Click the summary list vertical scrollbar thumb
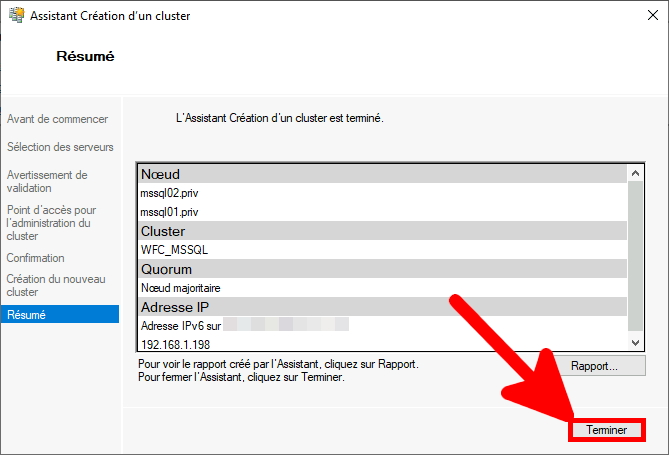The image size is (669, 455). coord(635,256)
